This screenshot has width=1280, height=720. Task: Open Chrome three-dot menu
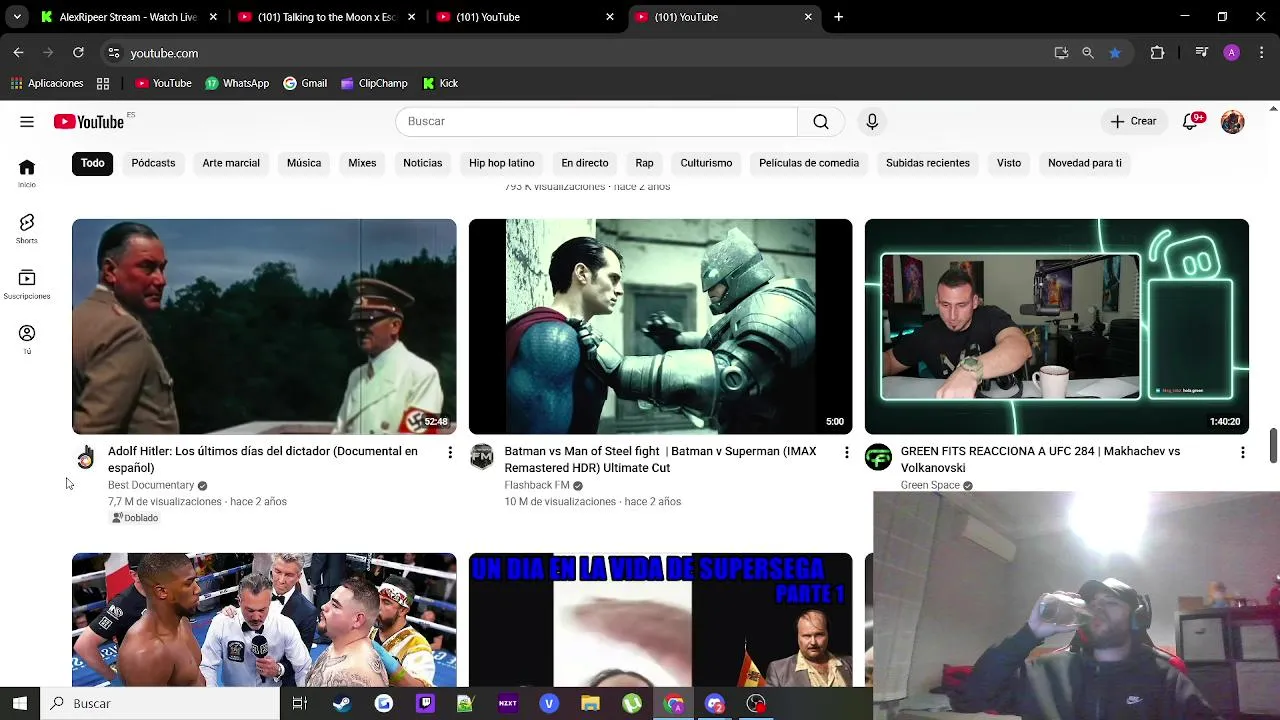click(x=1260, y=53)
